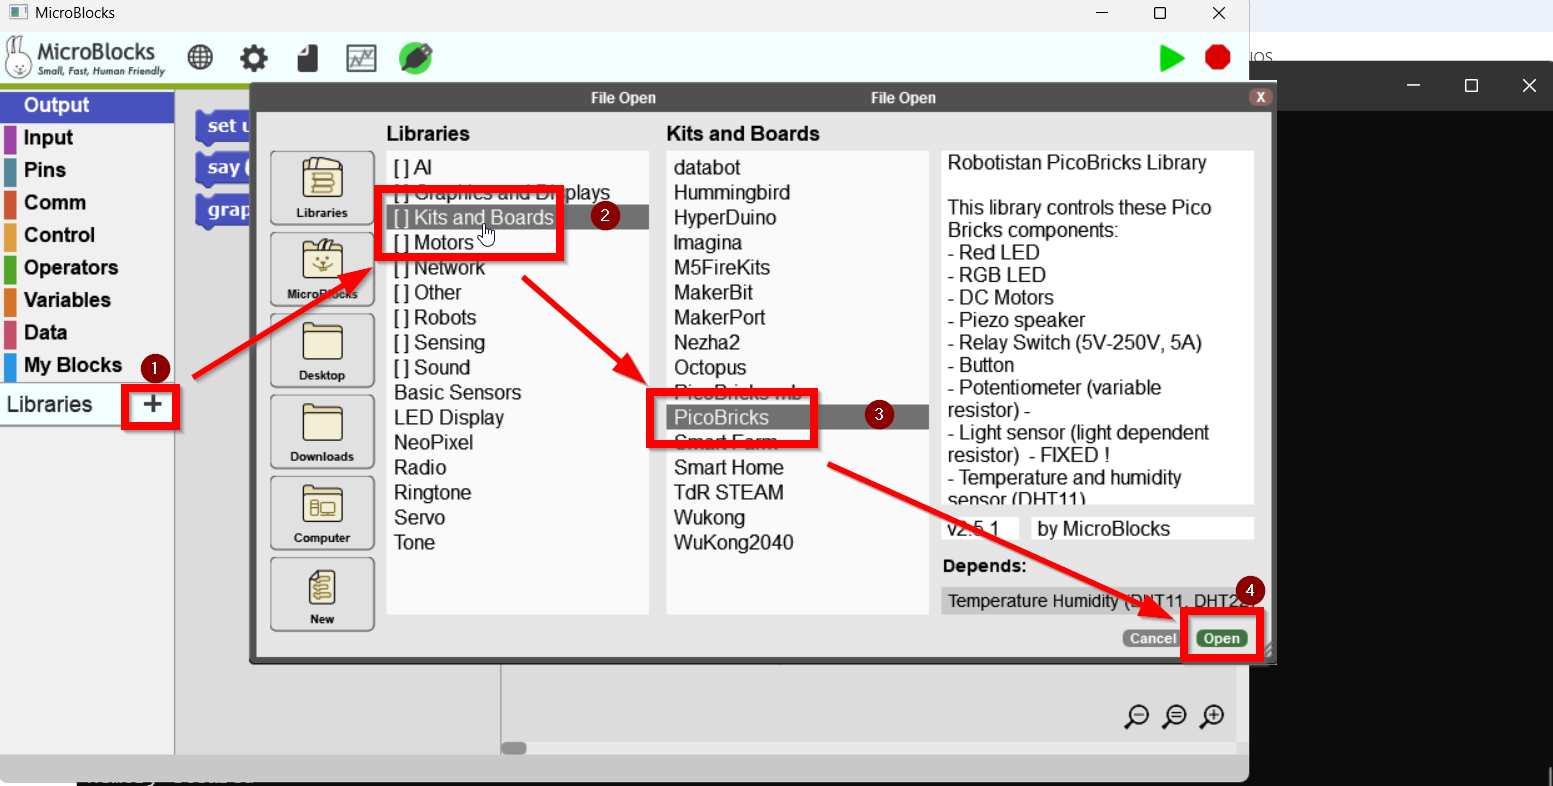Reset zoom with the equals magnifier icon
Screen dimensions: 1553x786
(1175, 716)
